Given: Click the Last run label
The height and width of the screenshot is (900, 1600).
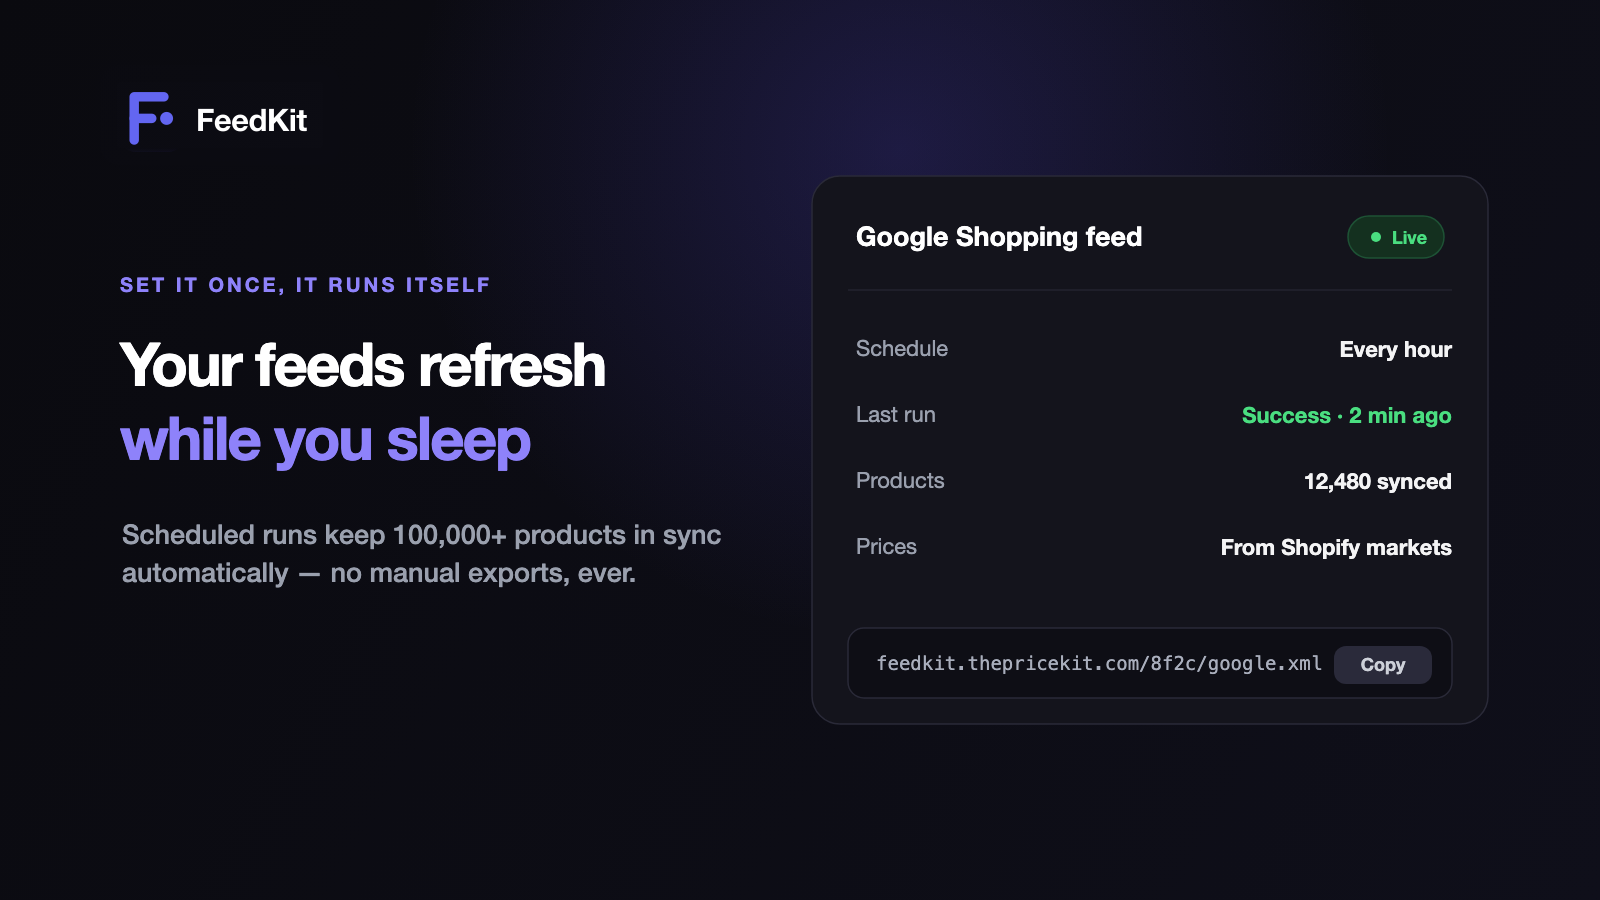Looking at the screenshot, I should click(x=896, y=415).
